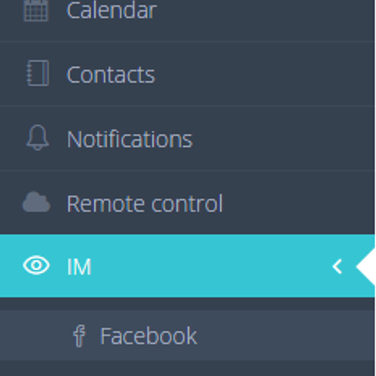The width and height of the screenshot is (376, 376).
Task: Click the highlighted teal IM row
Action: (x=187, y=266)
